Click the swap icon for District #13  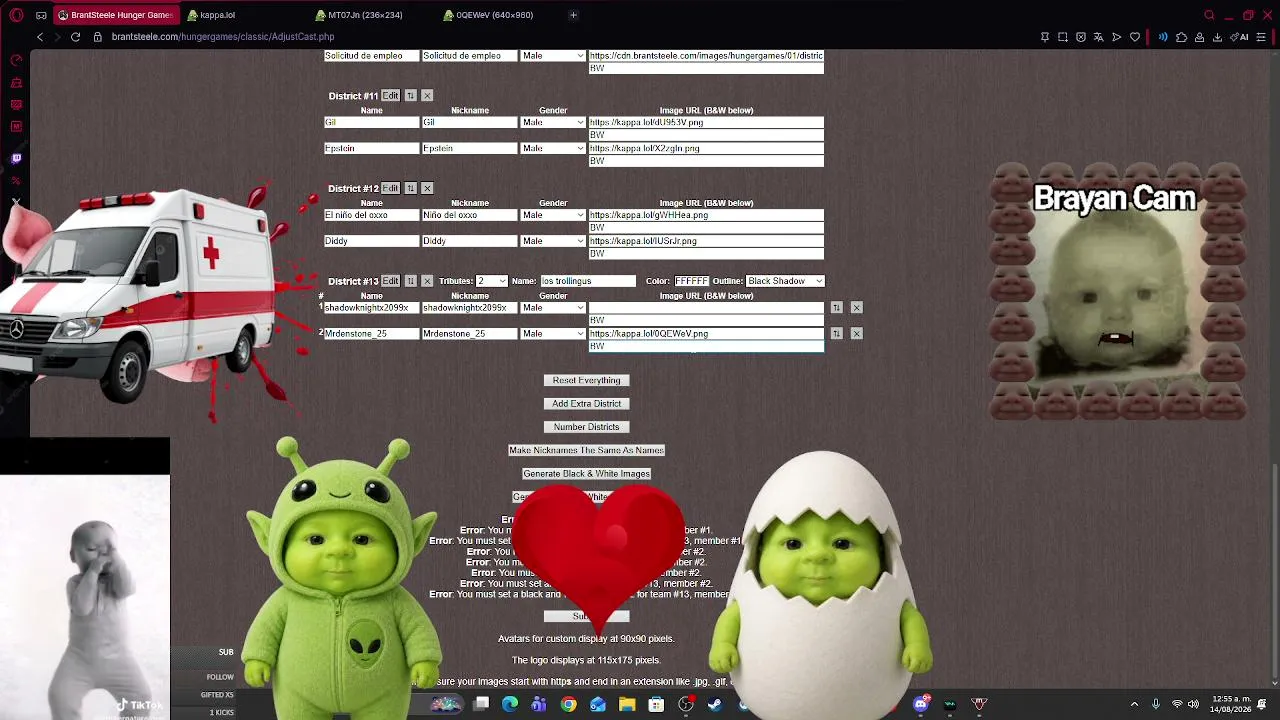click(410, 281)
